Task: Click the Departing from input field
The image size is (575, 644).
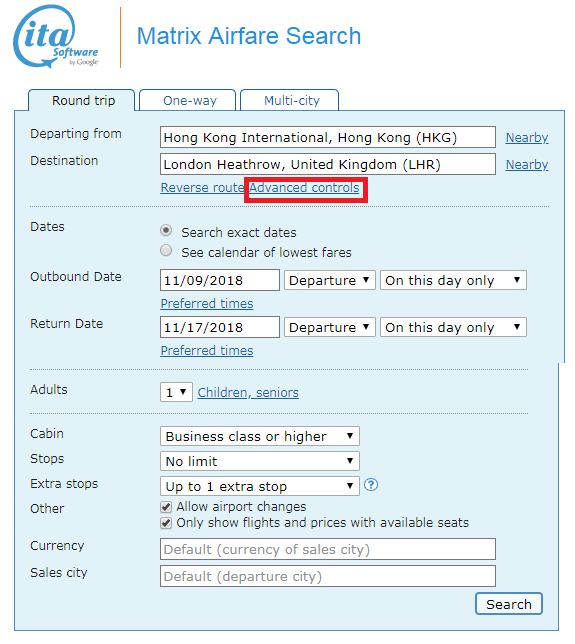Action: pos(328,137)
